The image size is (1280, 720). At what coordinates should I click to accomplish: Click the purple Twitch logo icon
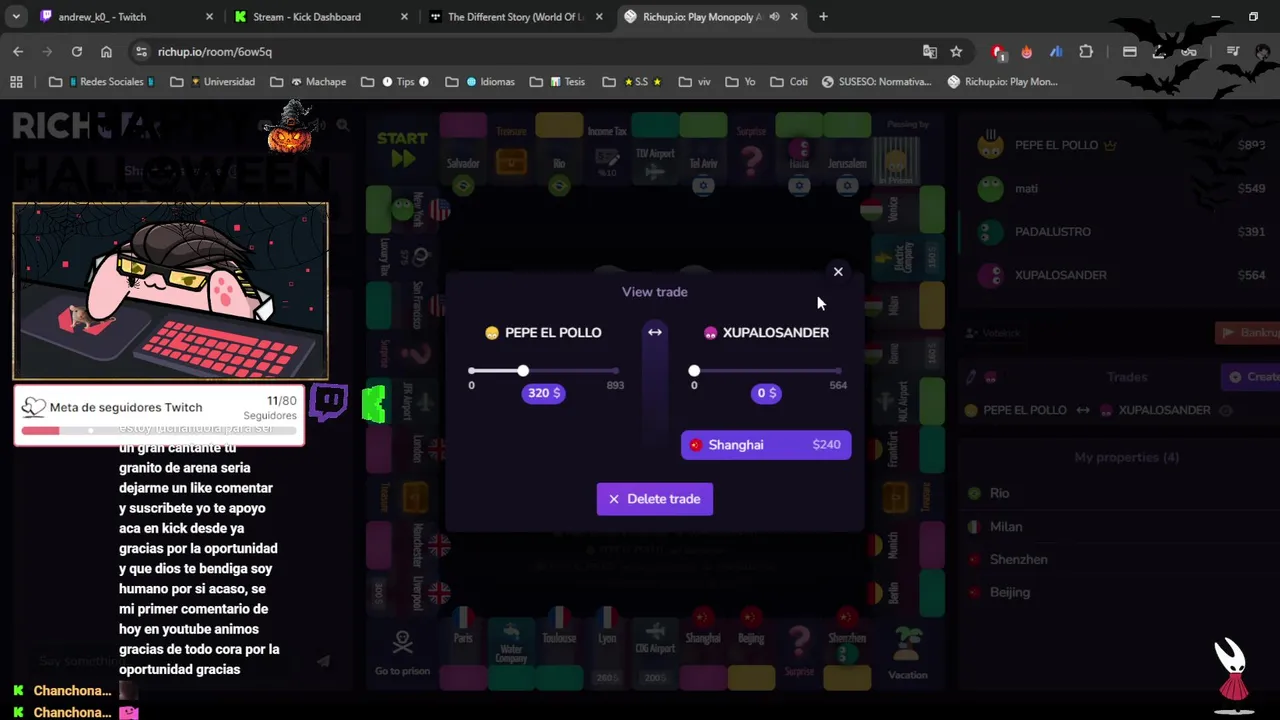(x=328, y=402)
